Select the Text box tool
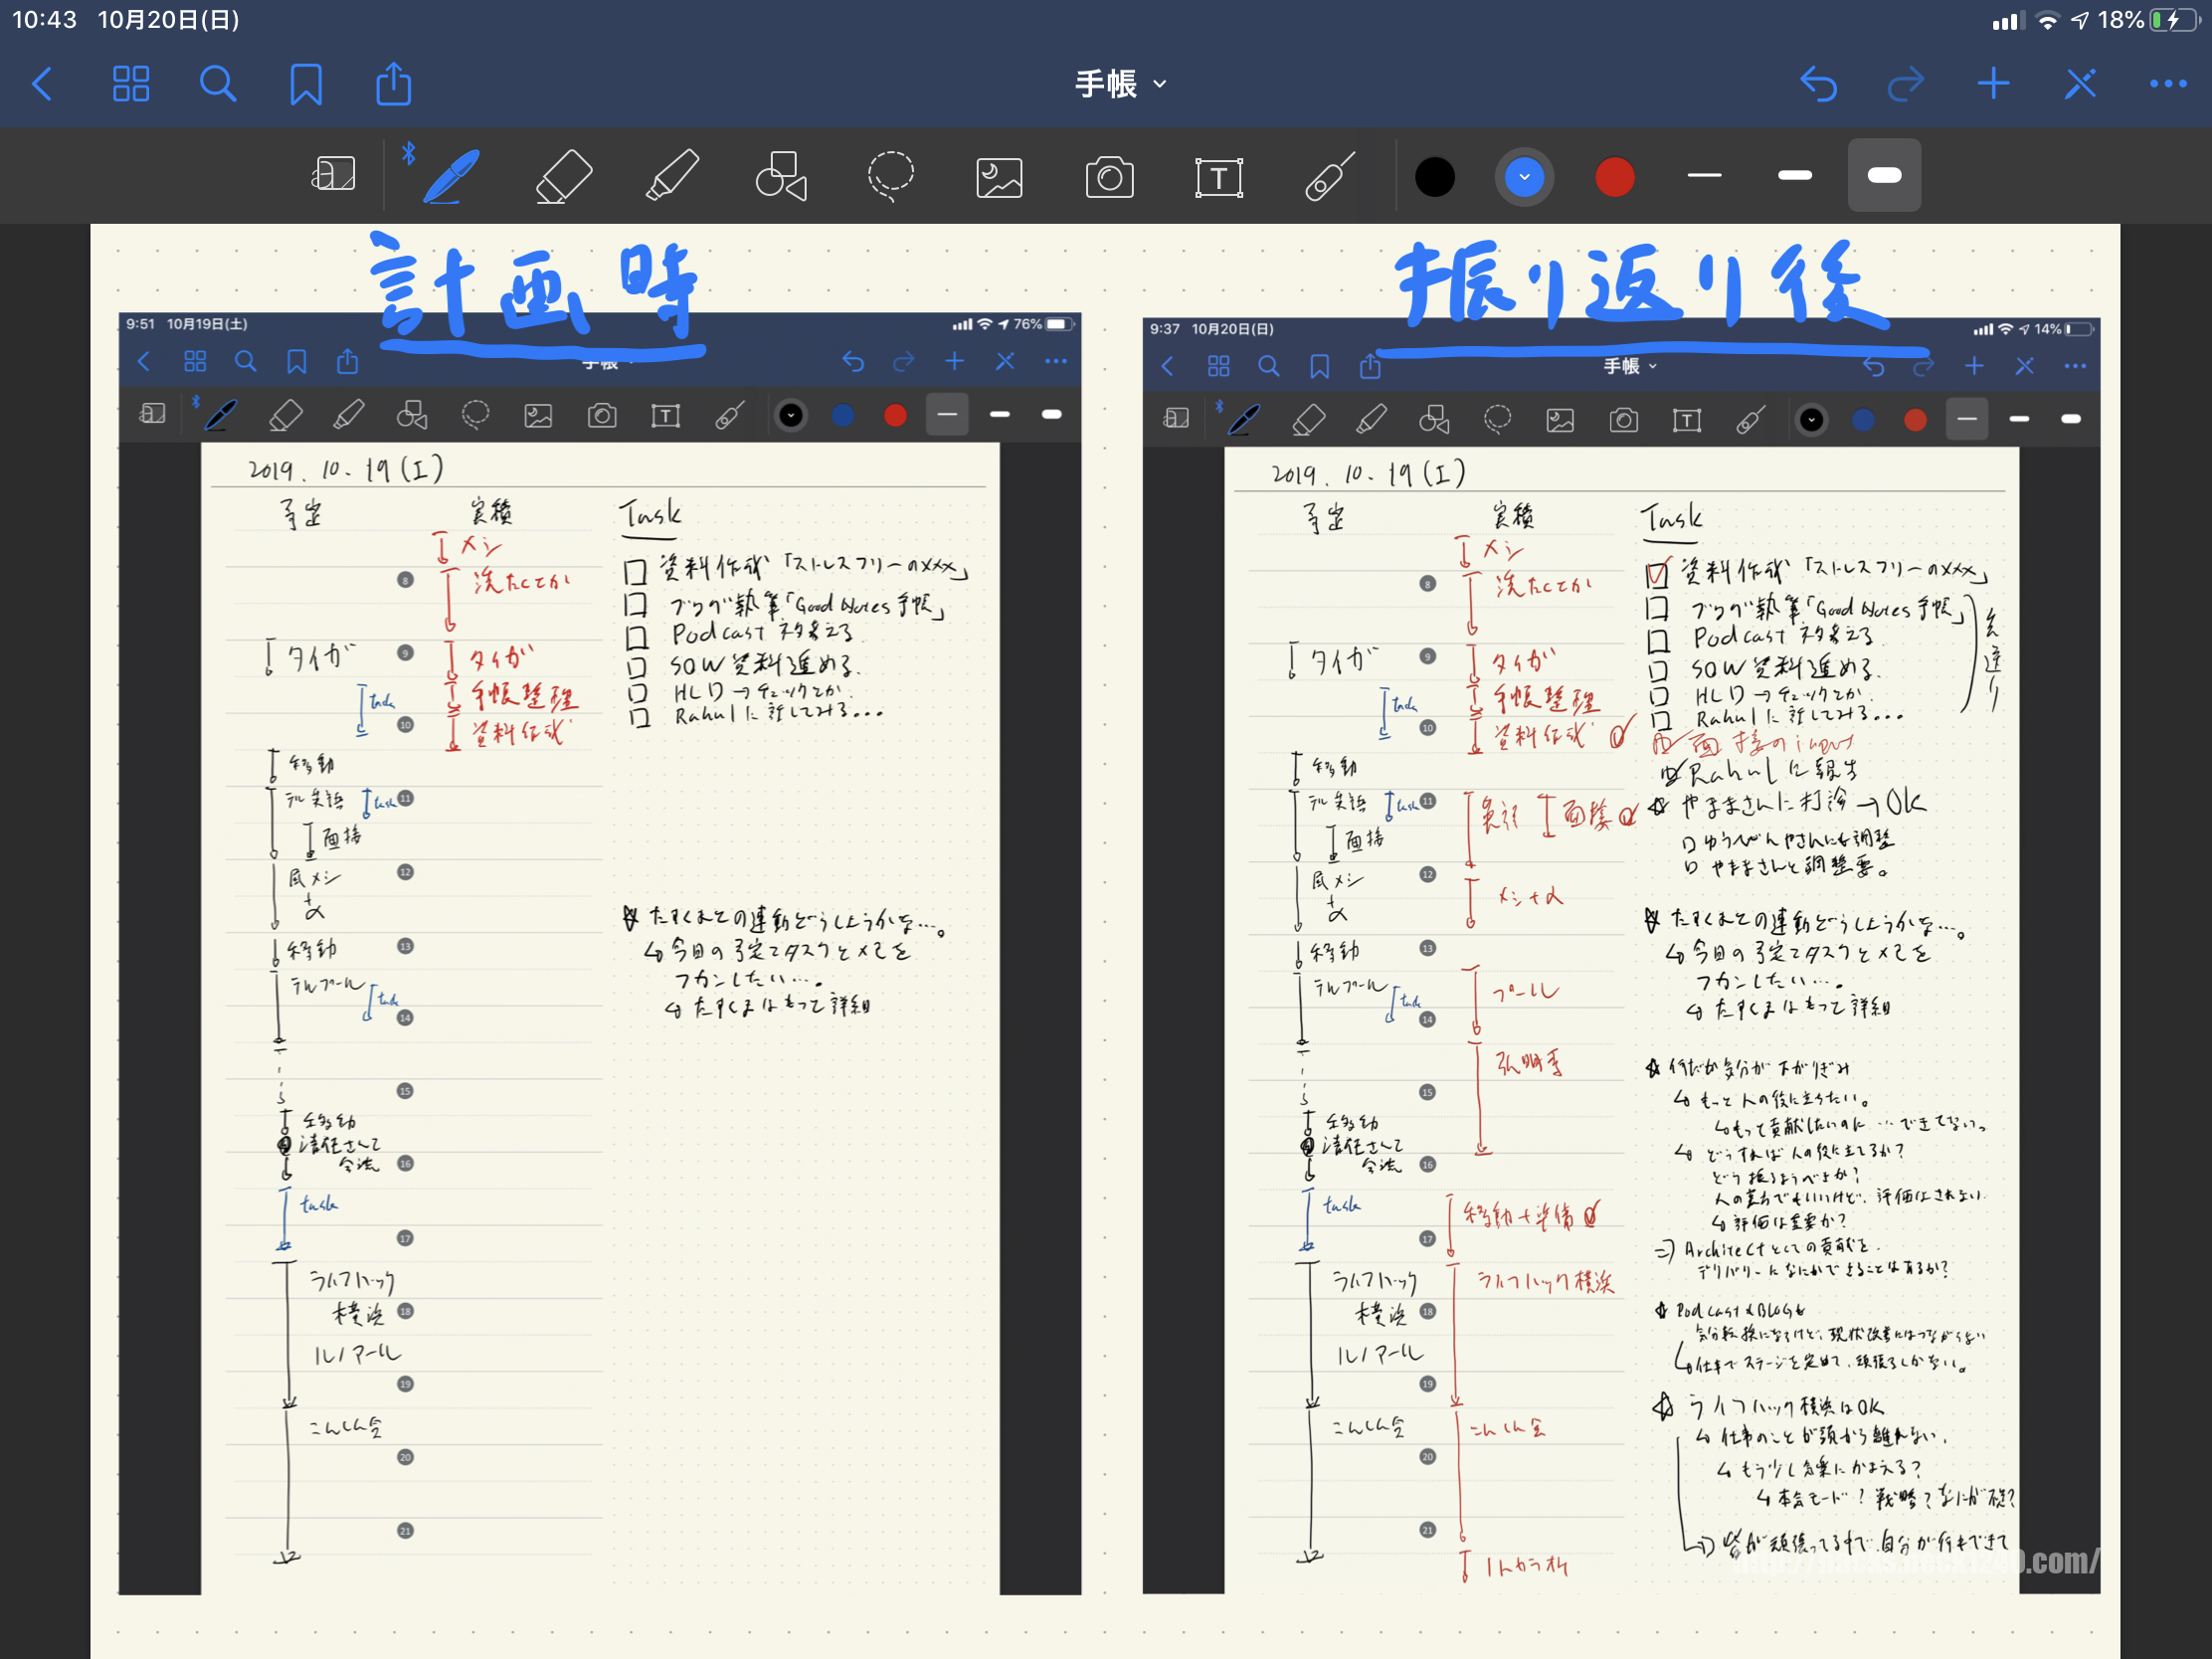The image size is (2212, 1659). (1219, 177)
